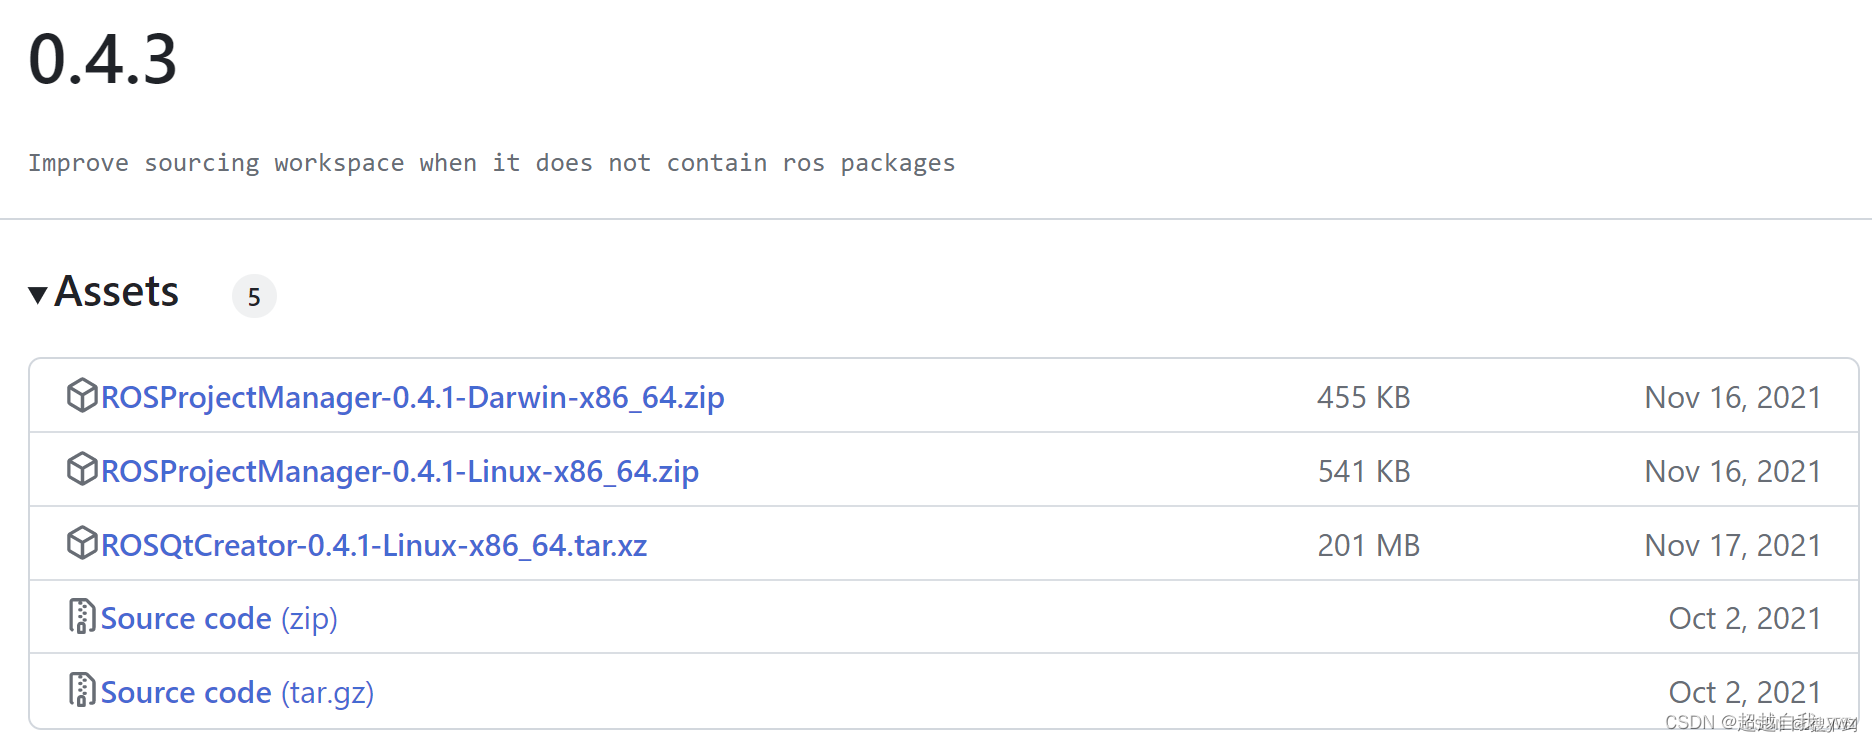Click the package icon beside ROSProjectManager-0.4.1-Darwin-x86_64.zip

click(x=82, y=396)
